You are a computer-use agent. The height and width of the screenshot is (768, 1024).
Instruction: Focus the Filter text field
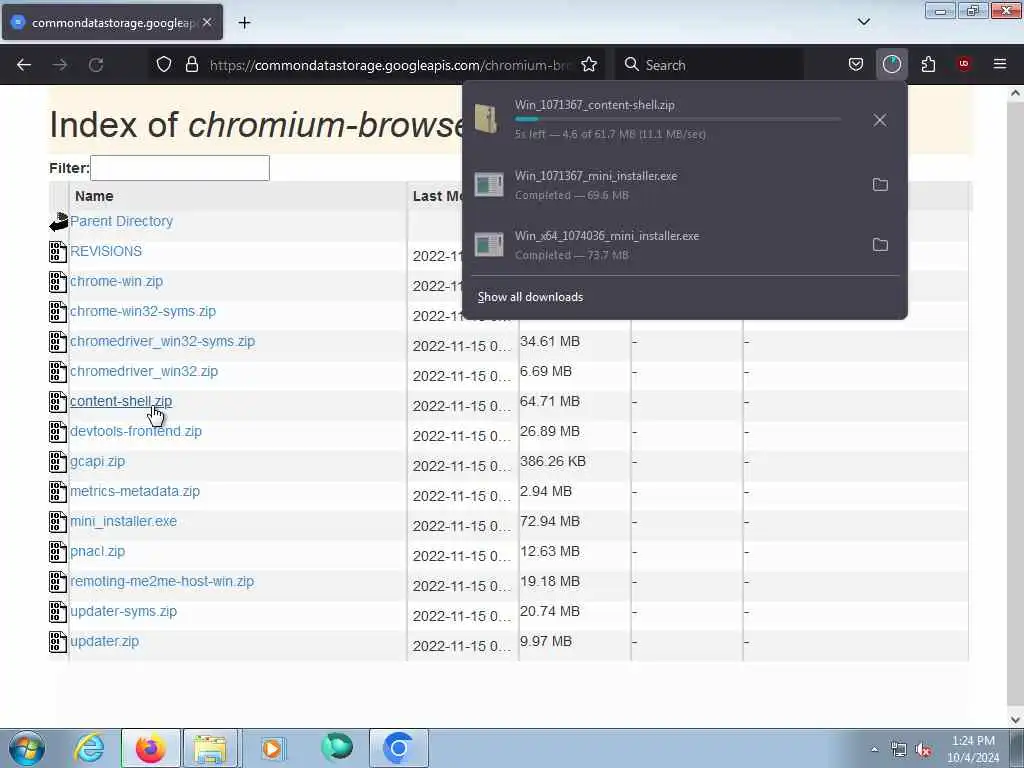click(180, 168)
